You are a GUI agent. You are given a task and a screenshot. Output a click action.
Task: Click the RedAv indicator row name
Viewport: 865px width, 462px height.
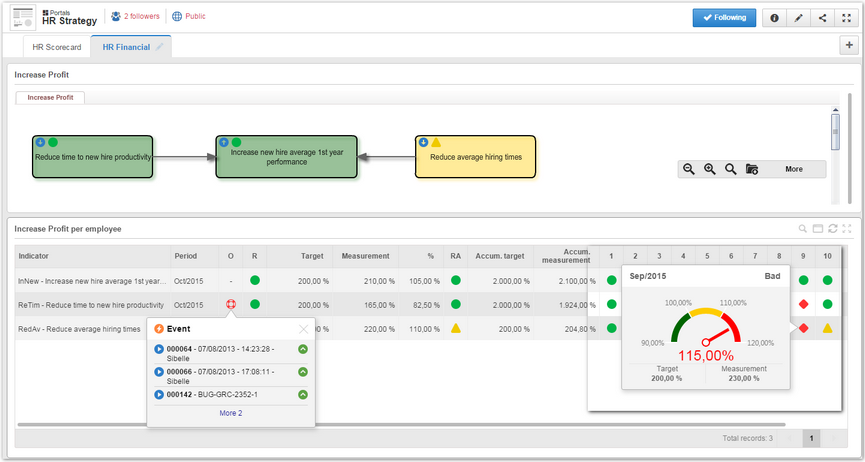click(x=79, y=329)
